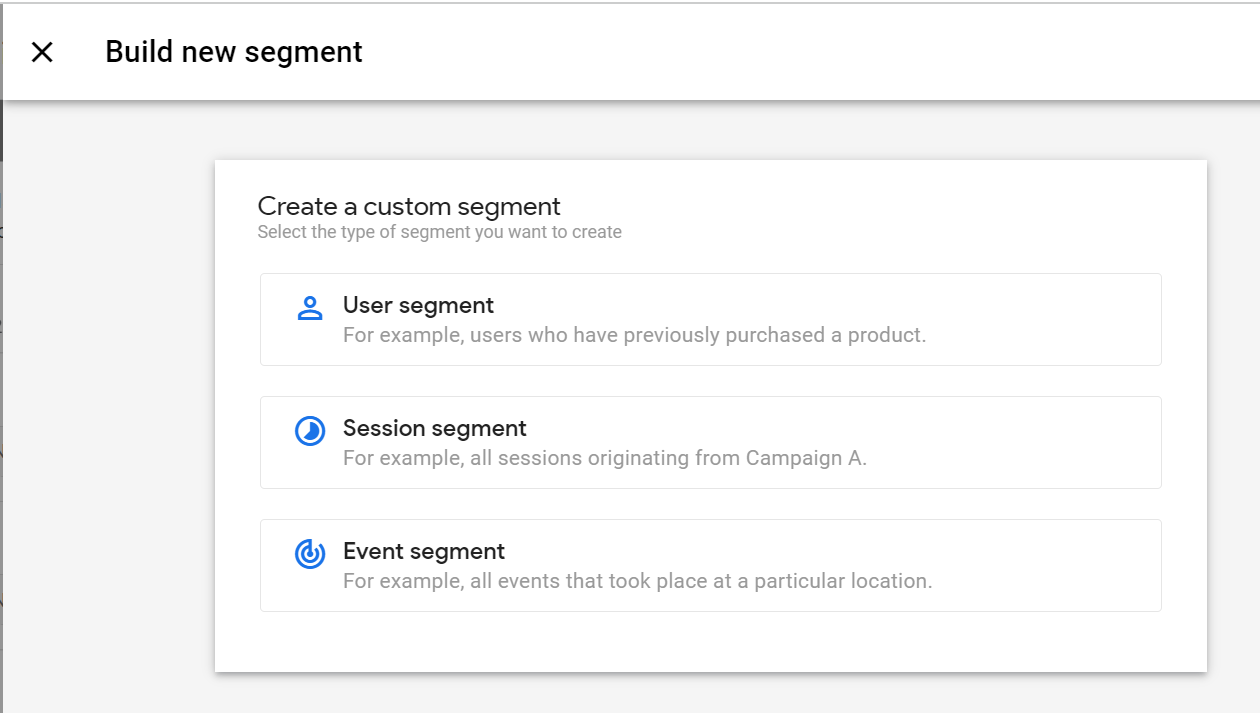Click gray background below the custom segment card
This screenshot has width=1260, height=713.
[710, 693]
